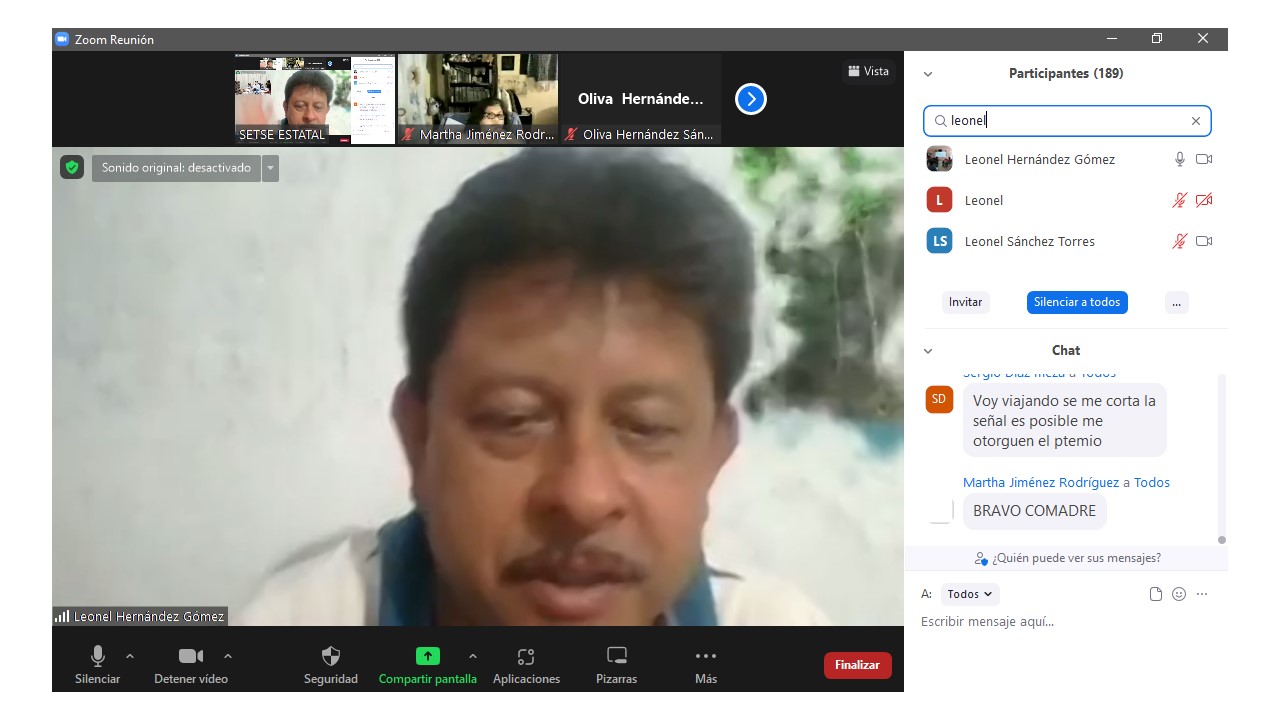This screenshot has width=1280, height=720.
Task: Click the Zoom Reunión app icon
Action: point(62,39)
